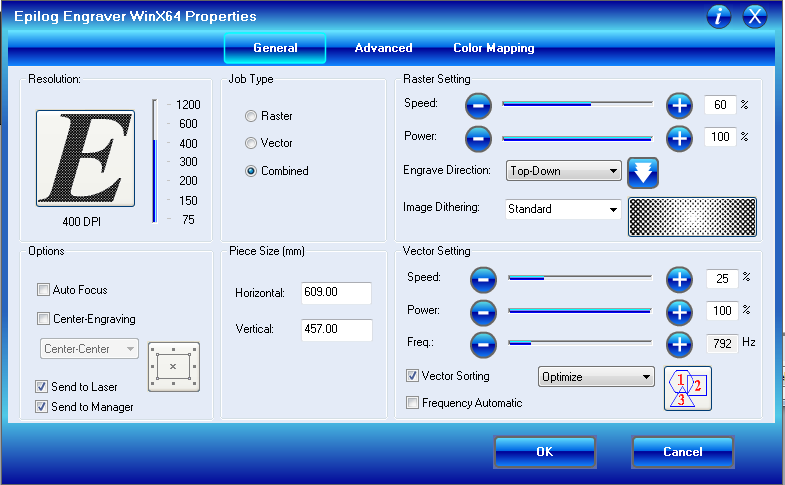Decrease vector speed with minus button
This screenshot has height=485, width=785.
pyautogui.click(x=483, y=279)
